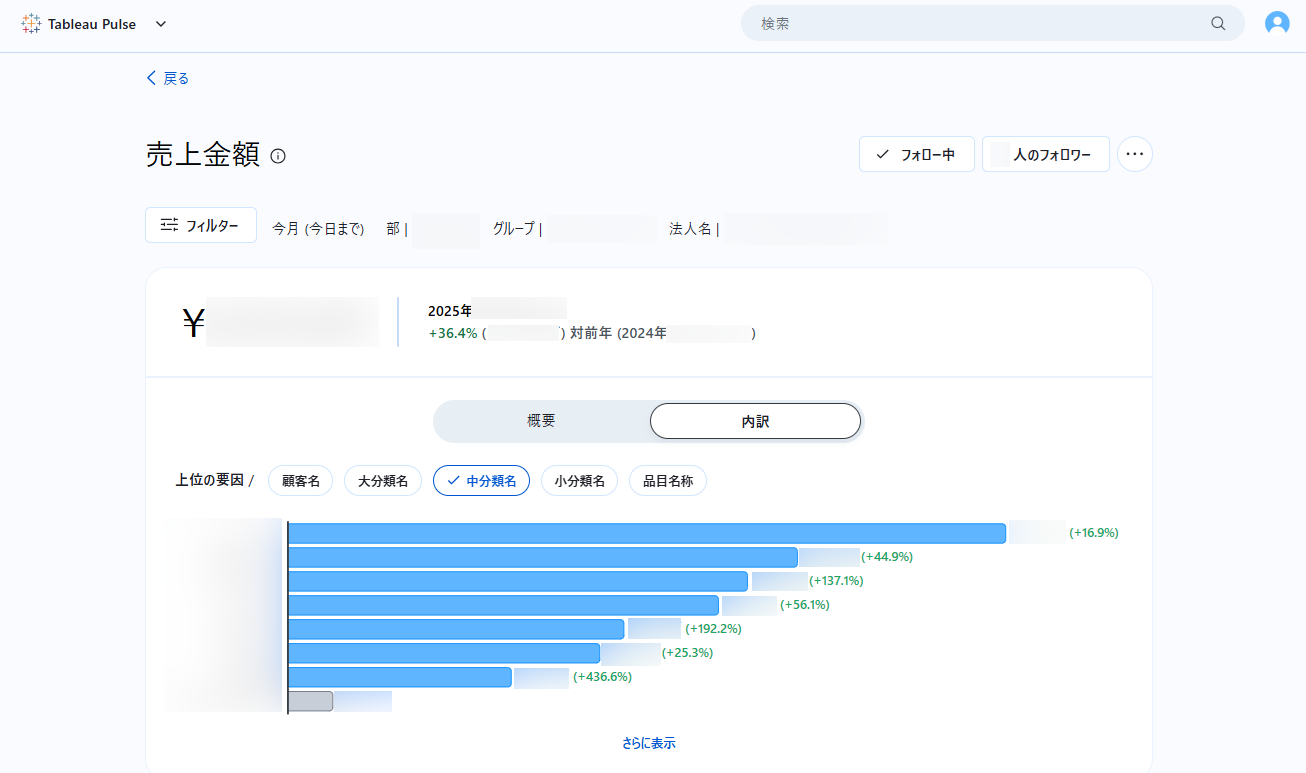This screenshot has width=1306, height=773.
Task: Click the search magnifier icon
Action: [1218, 24]
